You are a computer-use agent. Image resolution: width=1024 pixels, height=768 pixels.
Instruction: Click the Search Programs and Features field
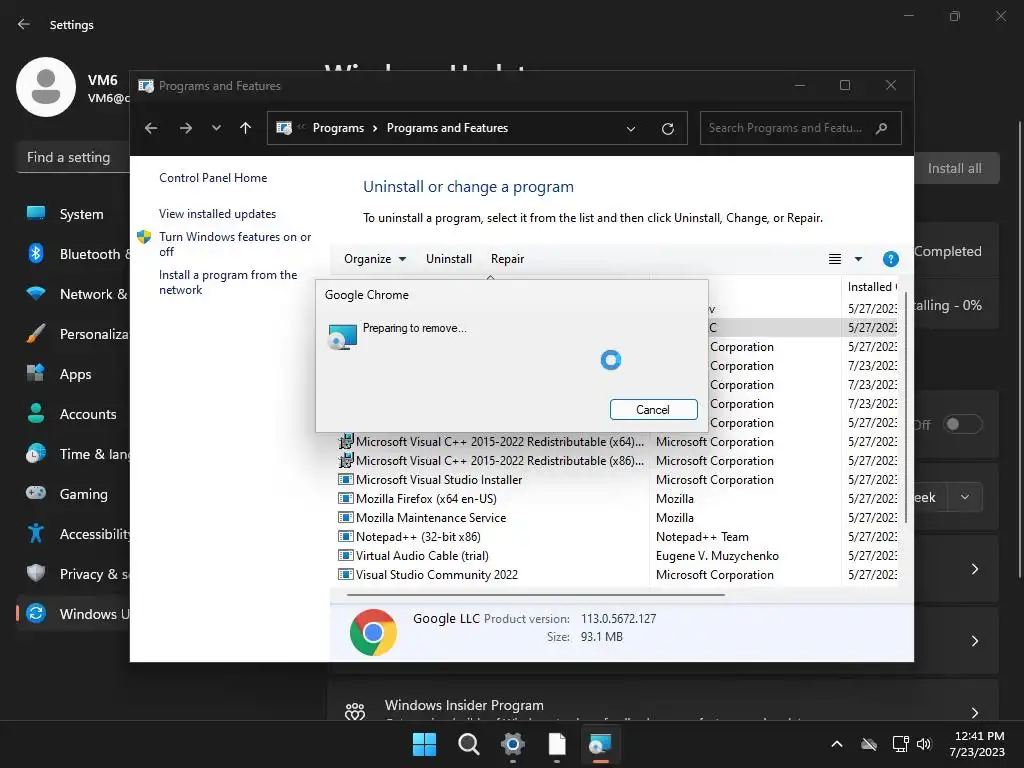[800, 128]
